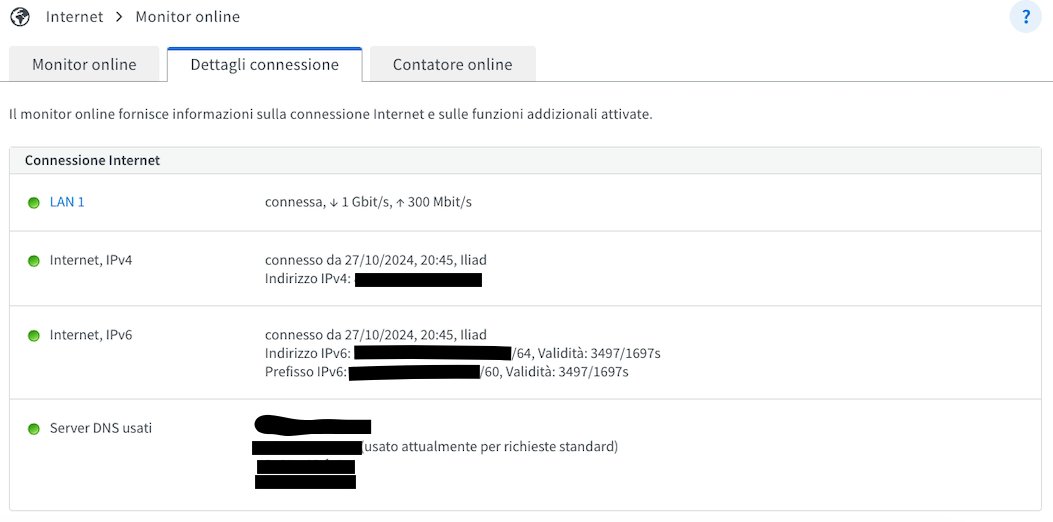Viewport: 1053px width, 522px height.
Task: Open help with the question mark icon
Action: (x=1025, y=17)
